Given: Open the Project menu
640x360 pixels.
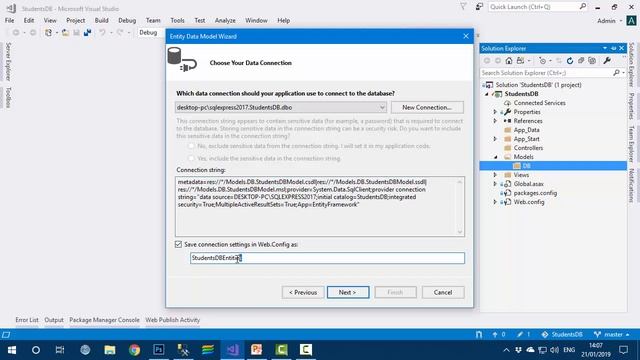Looking at the screenshot, I should coord(76,20).
